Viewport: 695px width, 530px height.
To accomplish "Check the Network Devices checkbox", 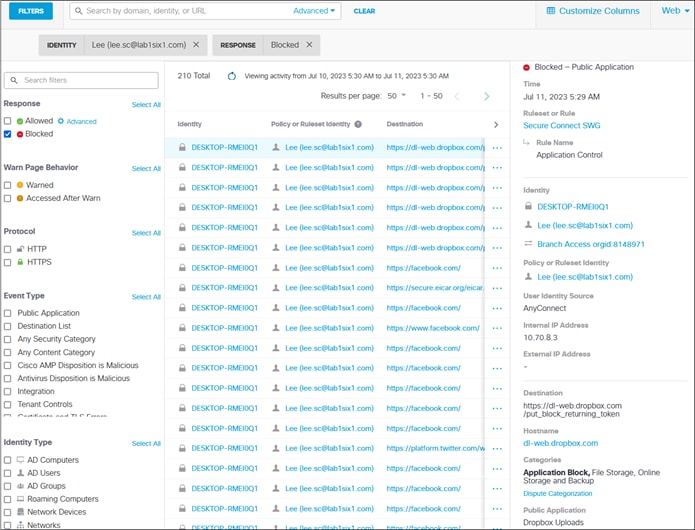I will [x=8, y=512].
